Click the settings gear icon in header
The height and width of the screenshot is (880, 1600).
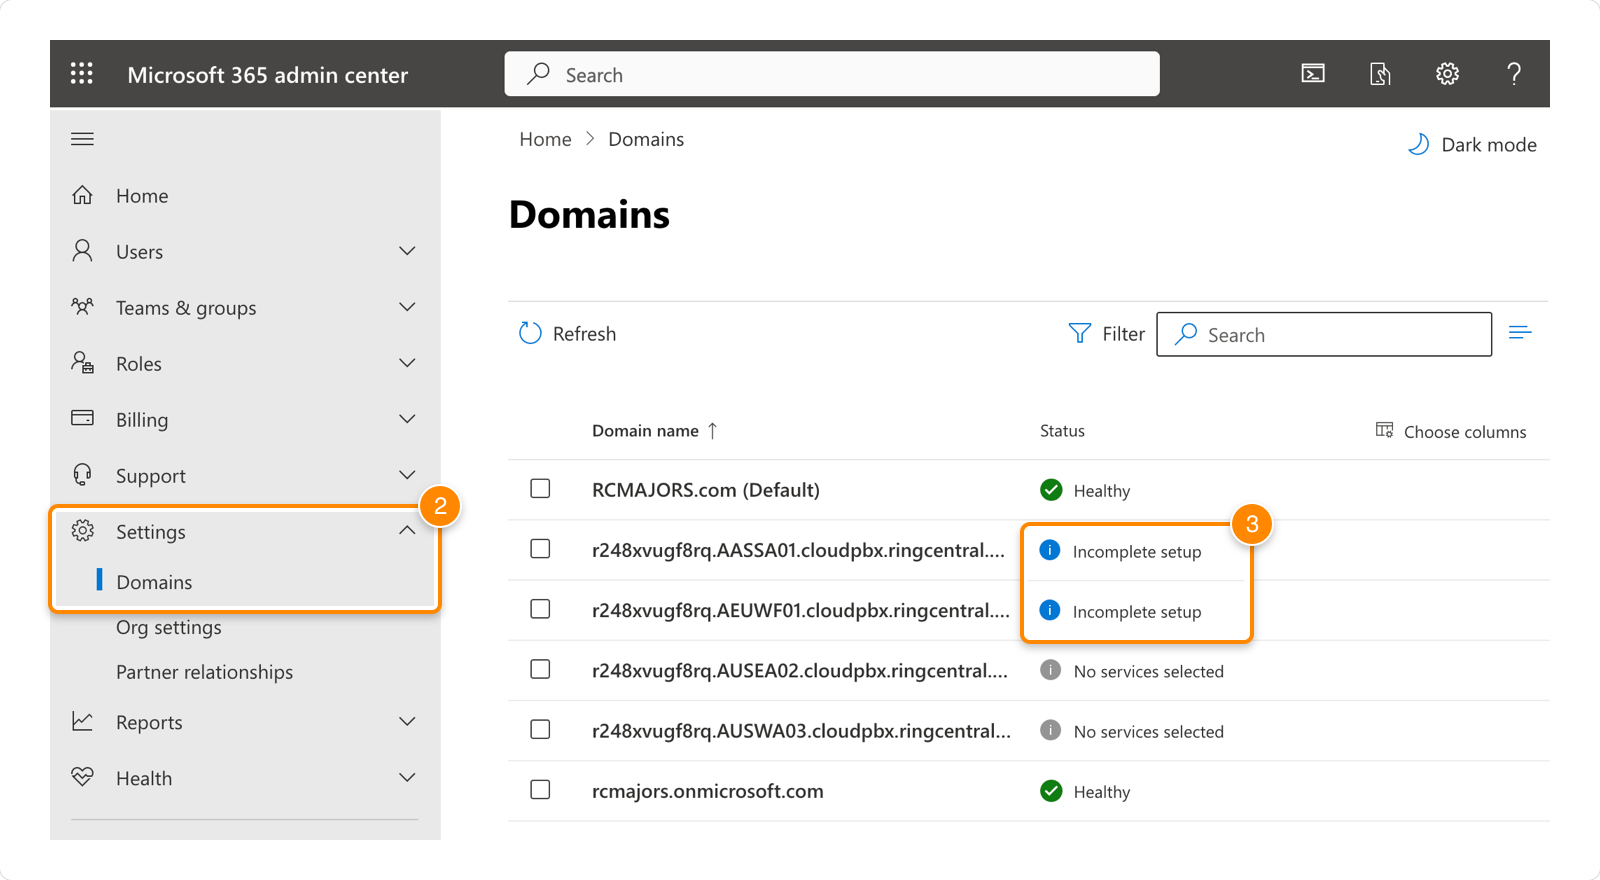tap(1447, 74)
